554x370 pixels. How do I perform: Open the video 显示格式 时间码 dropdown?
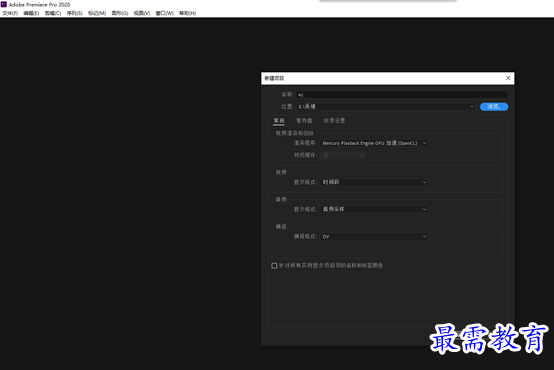click(374, 182)
